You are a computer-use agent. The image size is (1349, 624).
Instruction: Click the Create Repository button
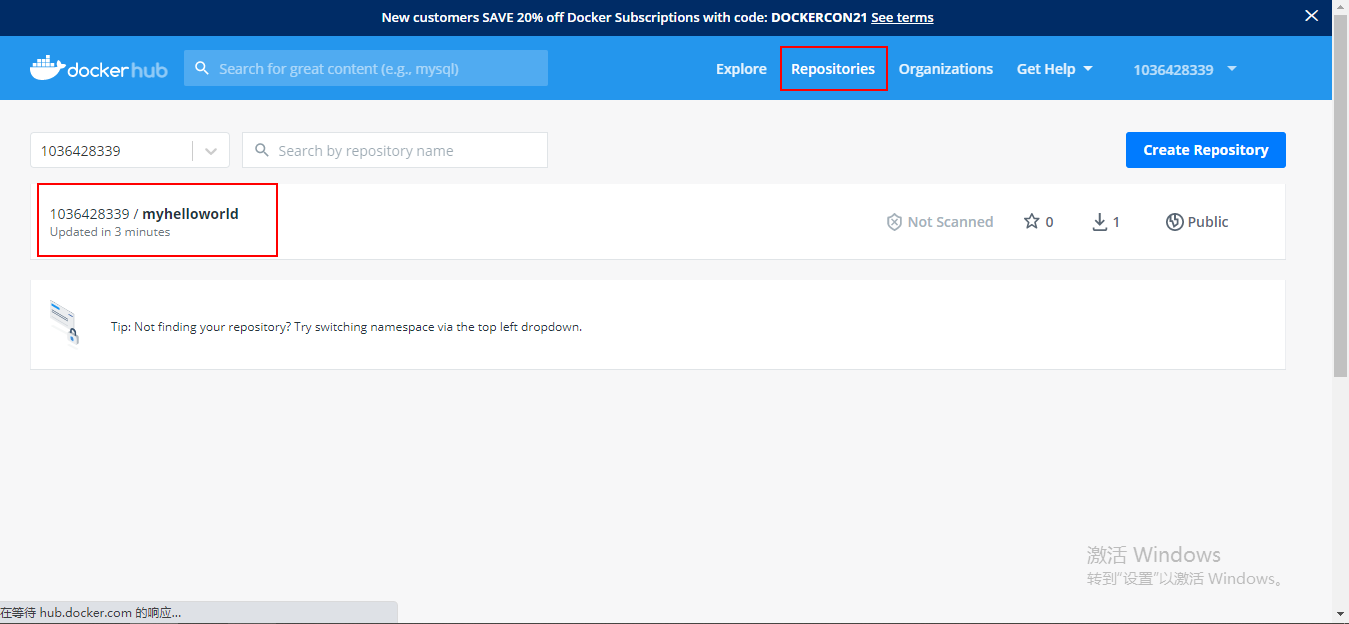pos(1206,150)
